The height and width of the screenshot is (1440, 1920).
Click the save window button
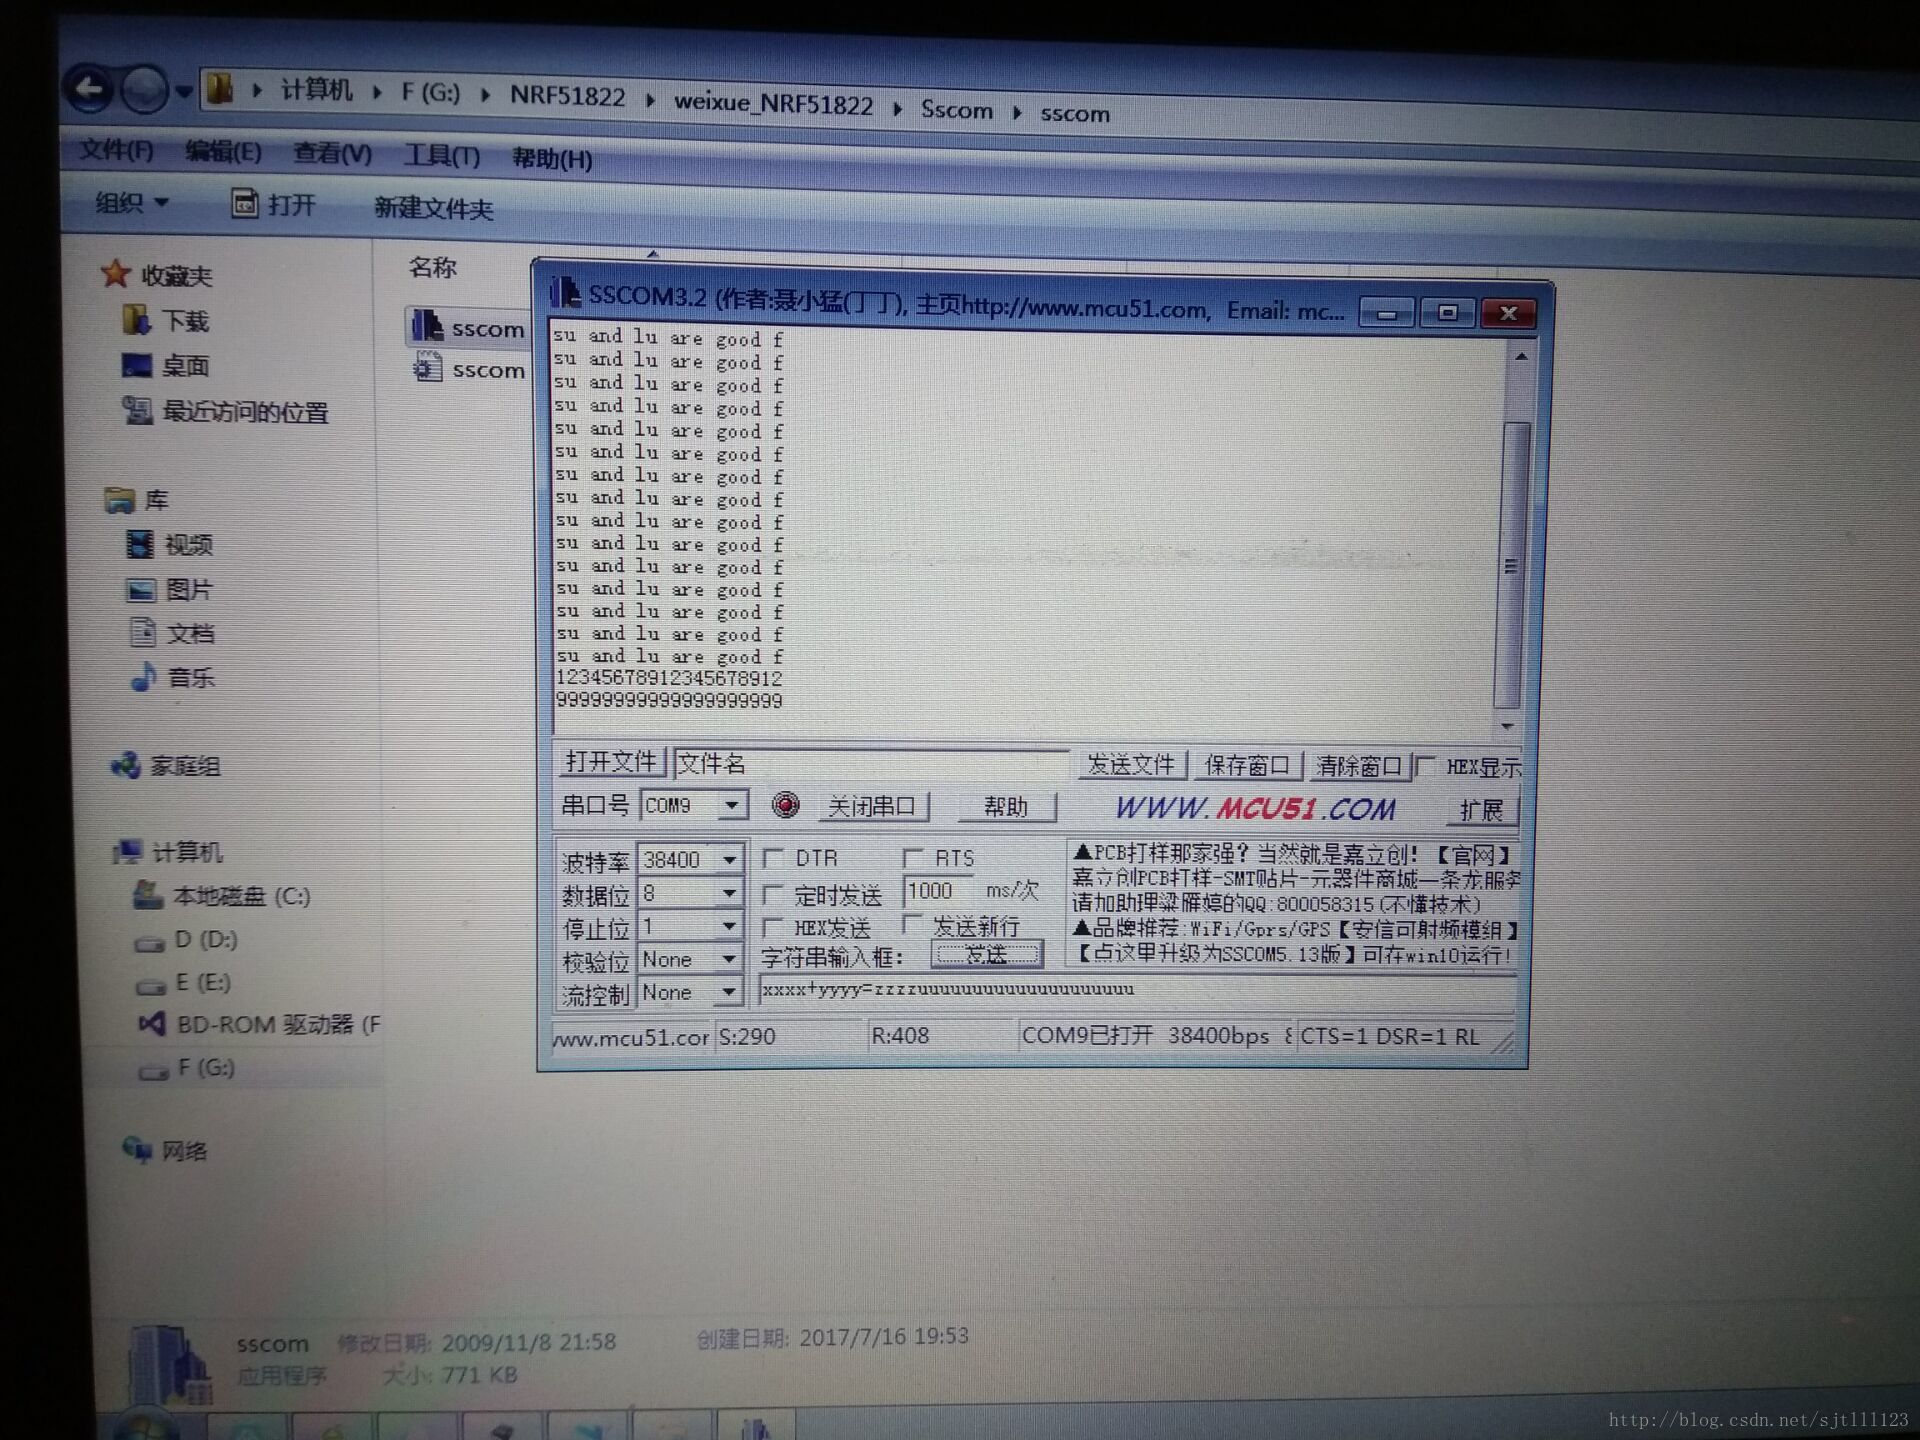tap(1247, 766)
